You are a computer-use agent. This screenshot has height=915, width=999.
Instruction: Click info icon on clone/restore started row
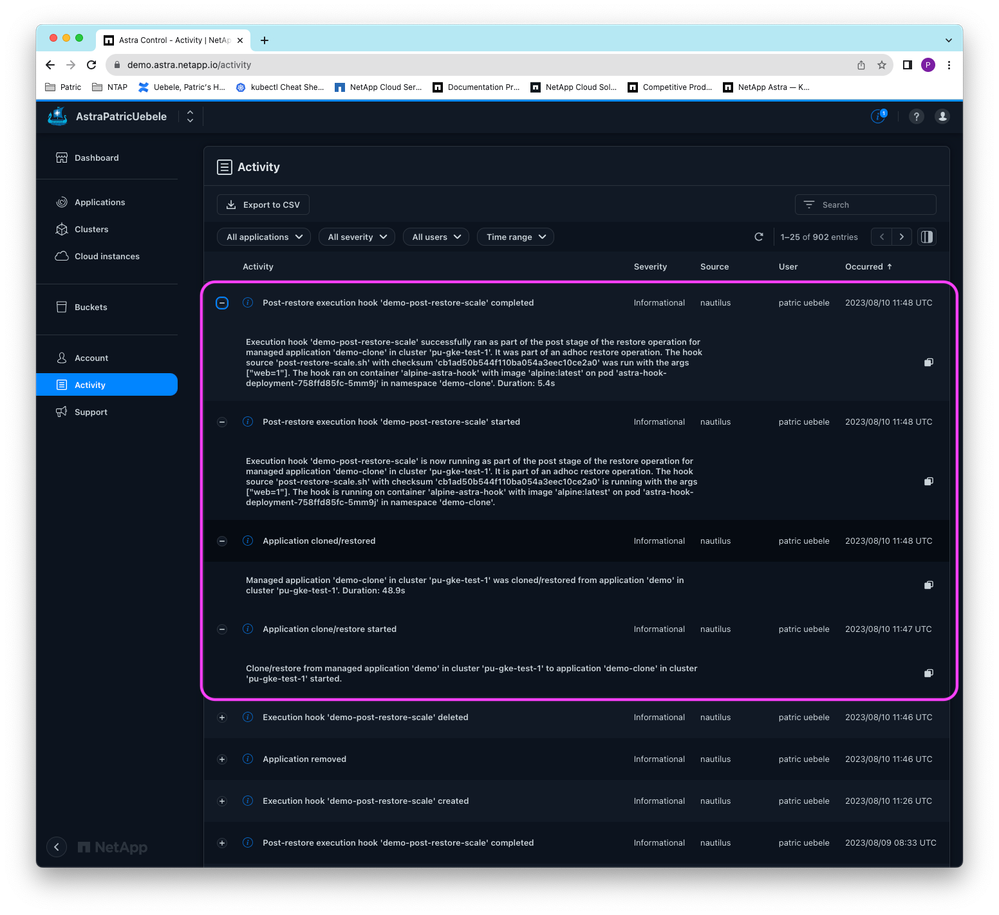tap(248, 630)
